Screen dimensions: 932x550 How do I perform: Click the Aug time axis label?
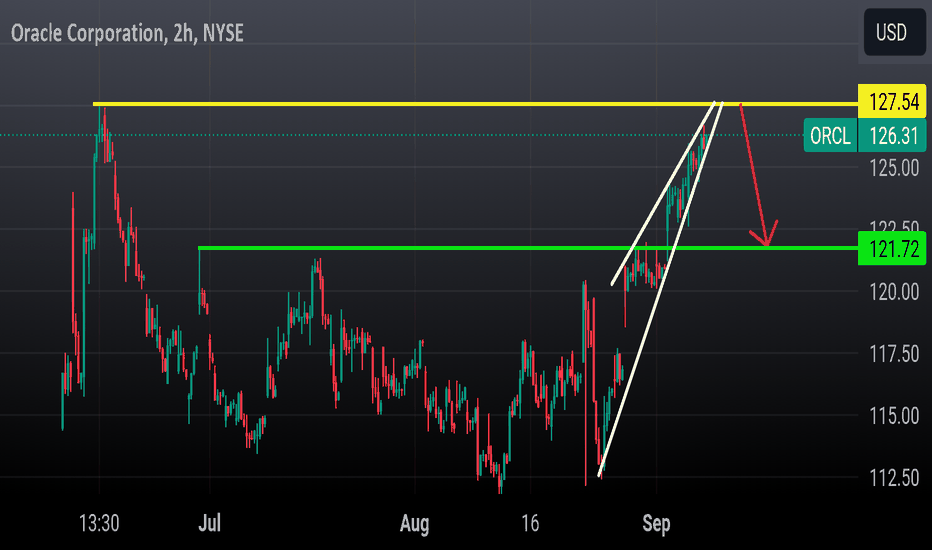(x=414, y=524)
